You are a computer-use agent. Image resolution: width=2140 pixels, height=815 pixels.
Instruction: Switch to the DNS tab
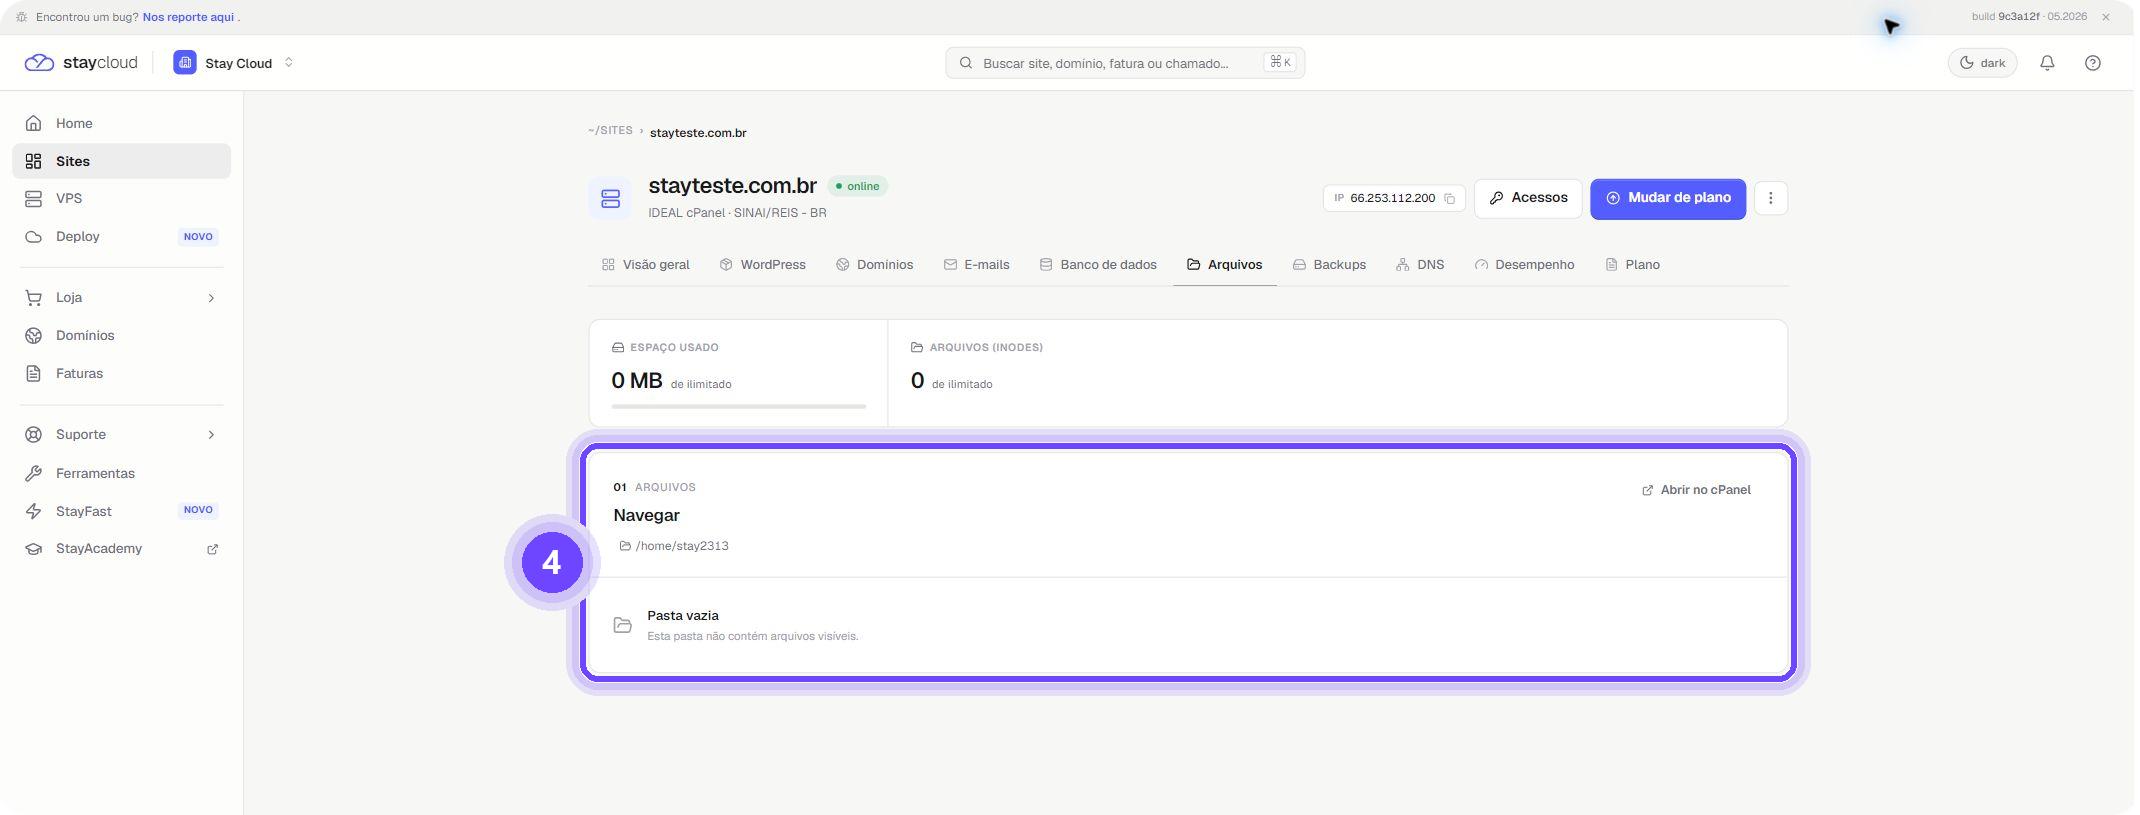[1420, 265]
